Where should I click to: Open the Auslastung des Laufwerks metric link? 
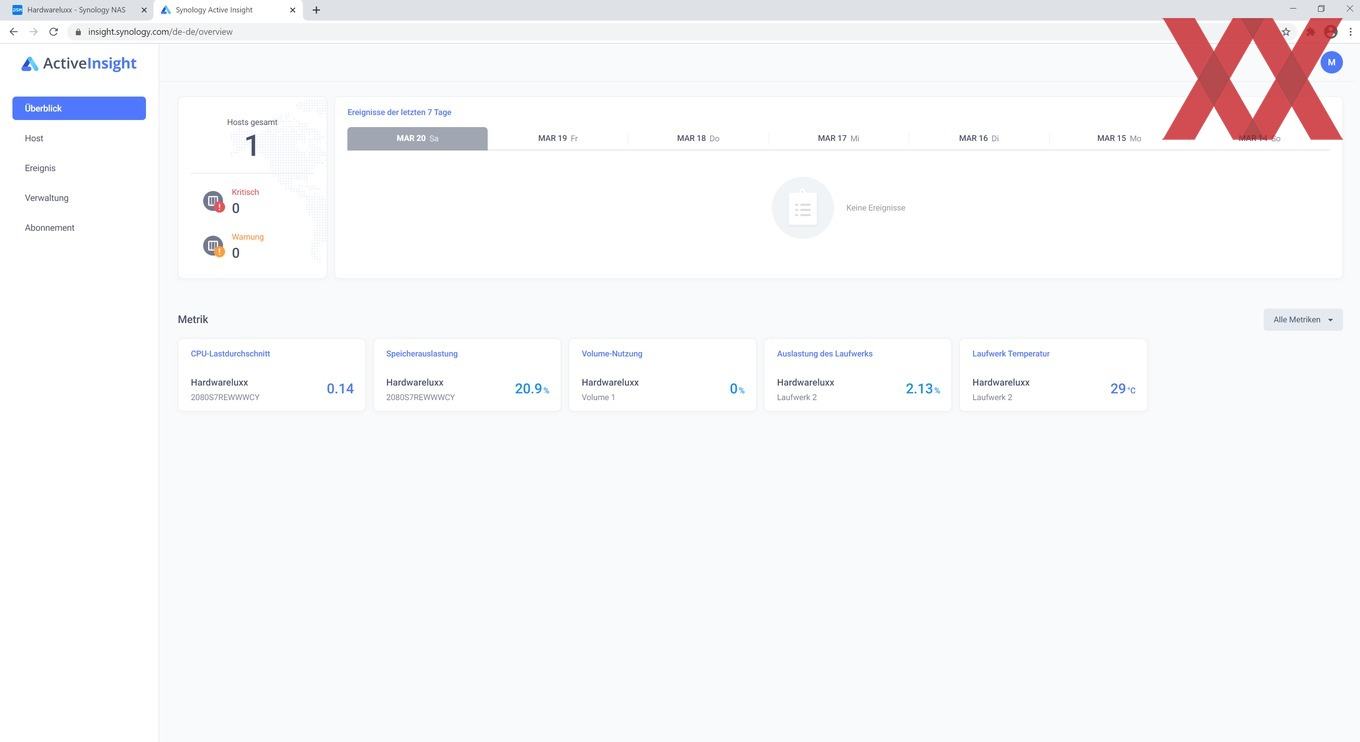point(825,353)
